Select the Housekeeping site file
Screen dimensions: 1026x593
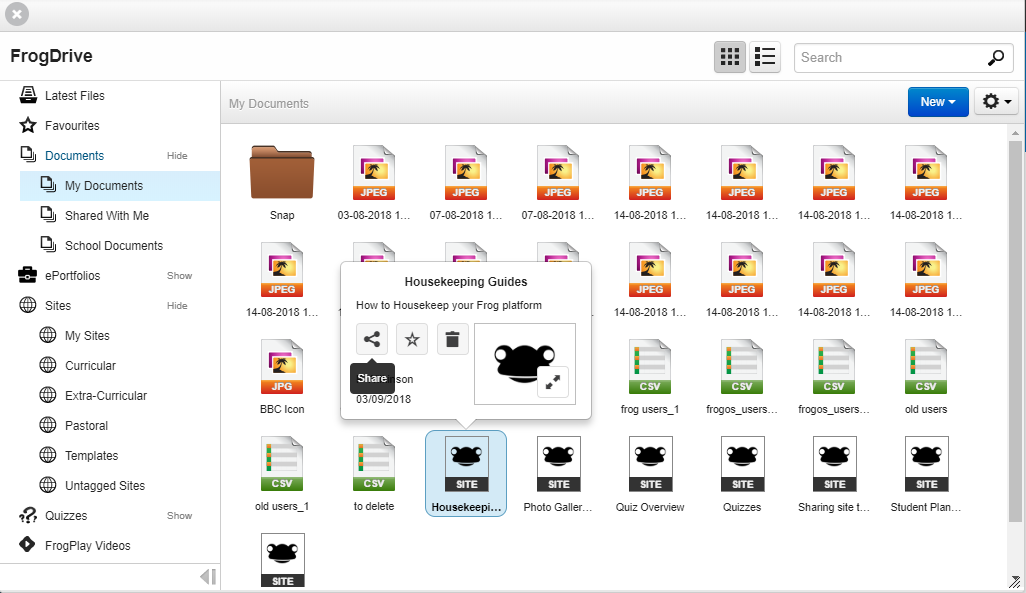coord(466,474)
